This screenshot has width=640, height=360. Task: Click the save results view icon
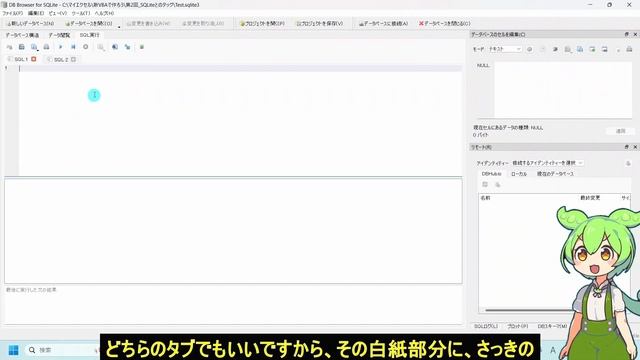click(x=100, y=47)
